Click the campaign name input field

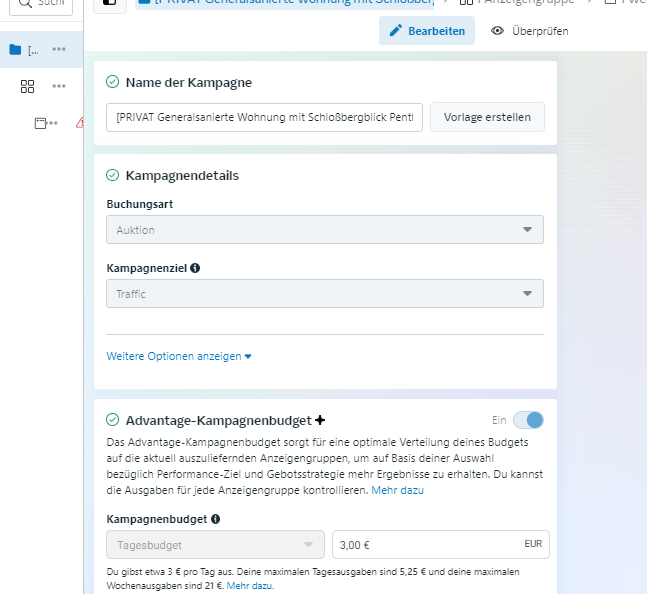264,118
